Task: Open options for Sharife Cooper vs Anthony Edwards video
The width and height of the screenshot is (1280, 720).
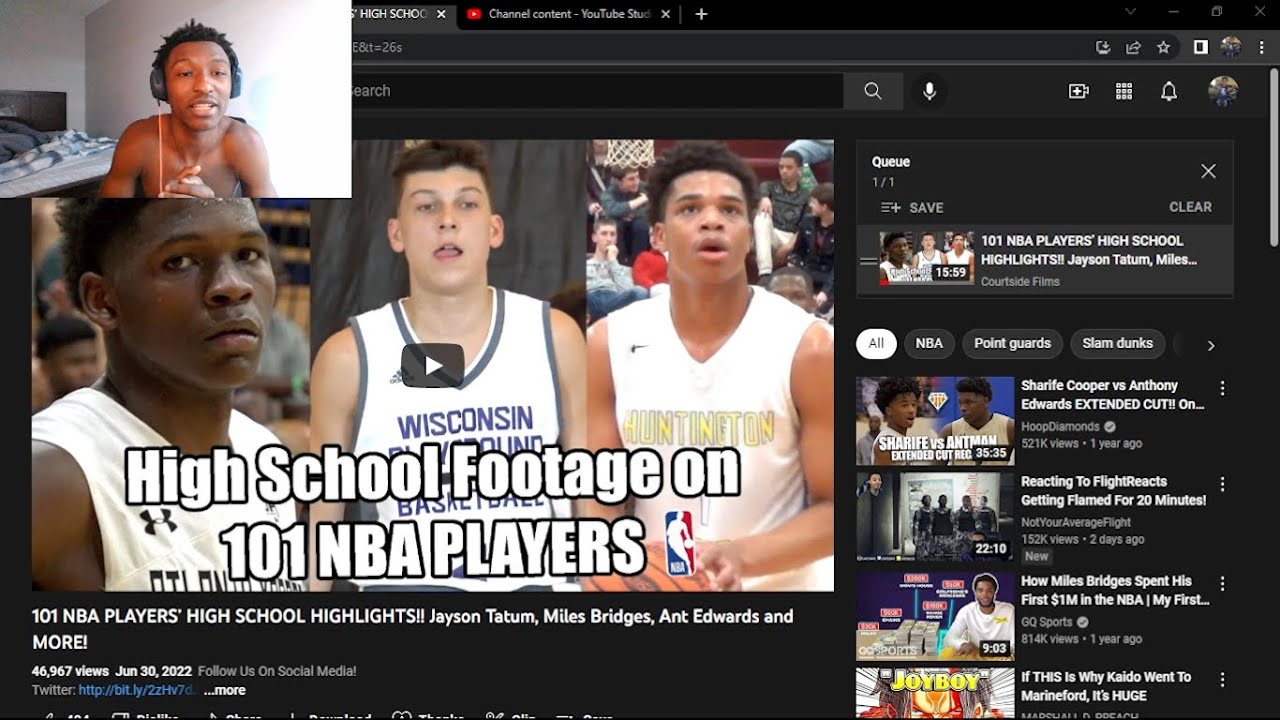Action: tap(1222, 388)
